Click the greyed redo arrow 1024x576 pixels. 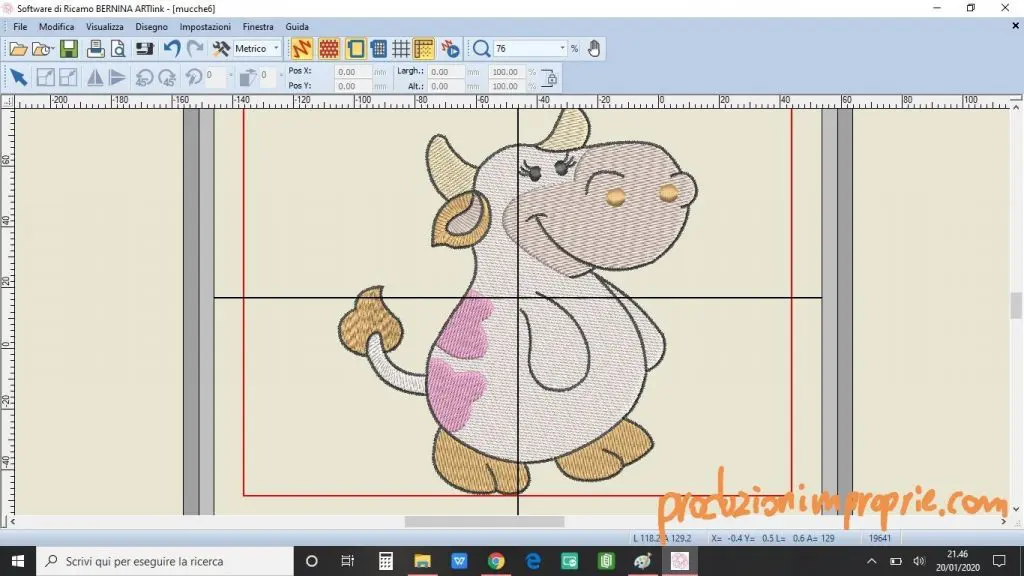[x=195, y=48]
